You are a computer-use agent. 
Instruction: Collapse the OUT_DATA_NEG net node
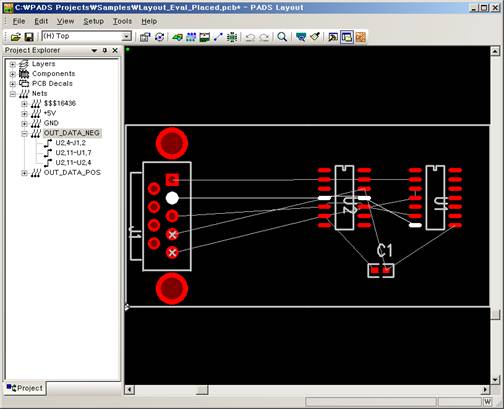point(24,134)
